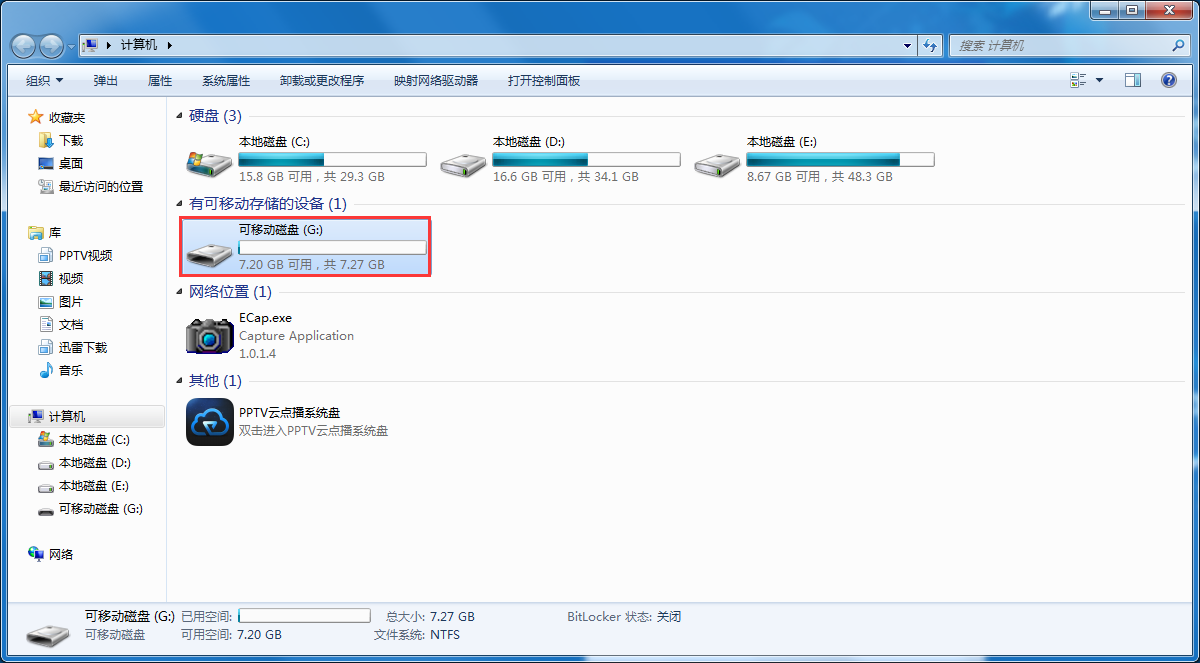
Task: Select the 本地磁盘 (C:) Windows drive icon
Action: coord(209,163)
